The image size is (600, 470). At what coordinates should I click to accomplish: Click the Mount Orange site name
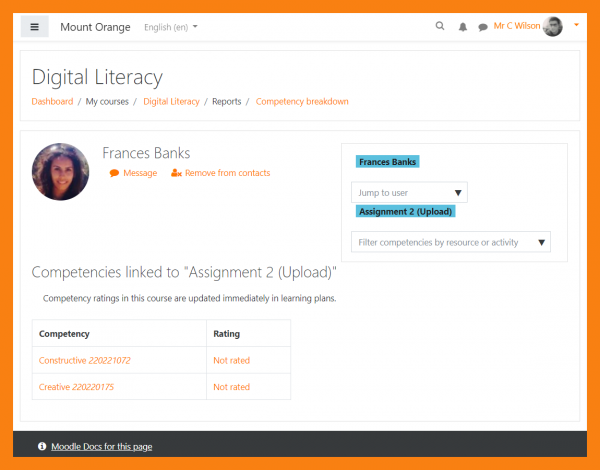pyautogui.click(x=95, y=27)
